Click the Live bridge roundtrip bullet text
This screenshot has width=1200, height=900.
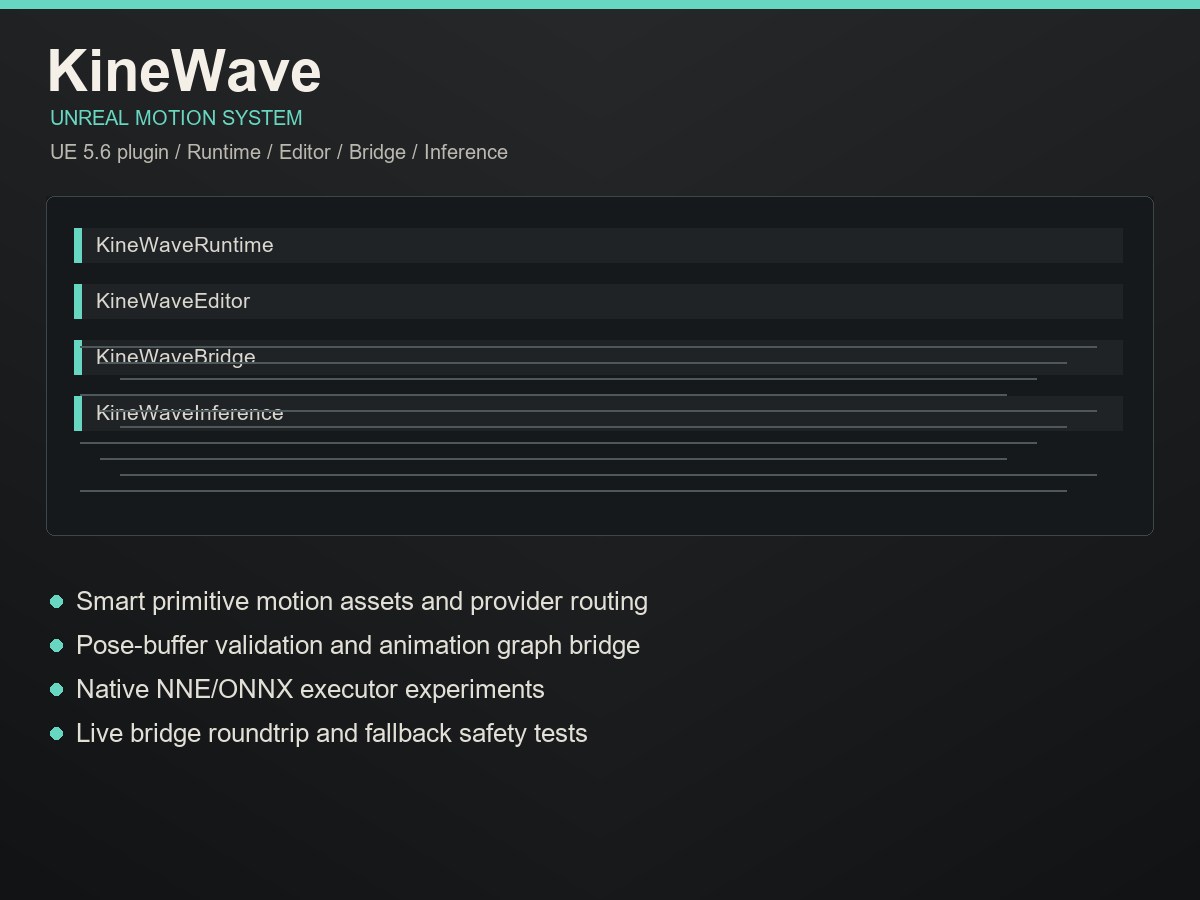pyautogui.click(x=332, y=733)
